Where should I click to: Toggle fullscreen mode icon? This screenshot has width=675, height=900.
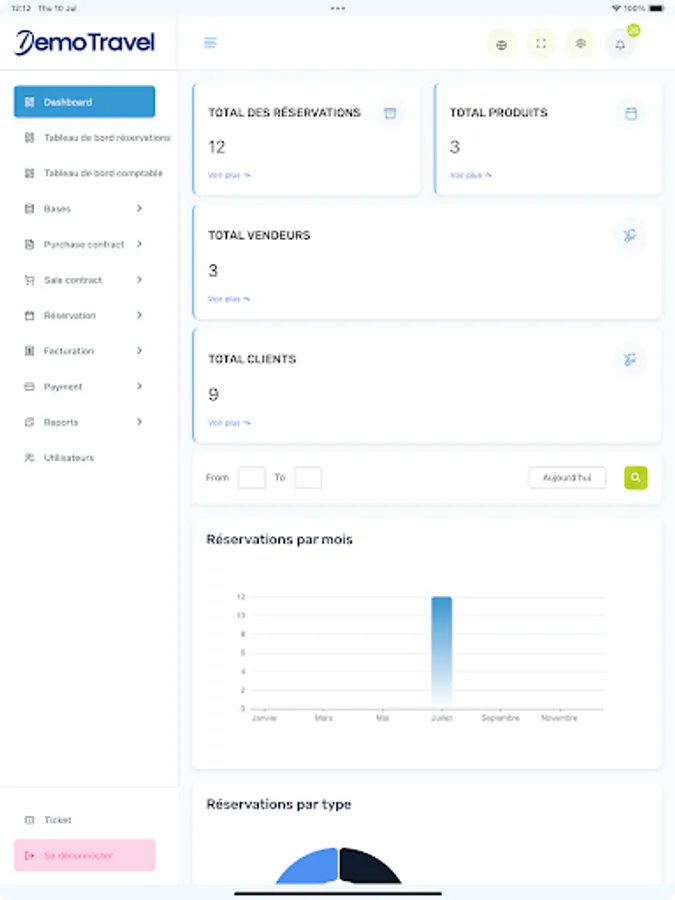(x=541, y=44)
